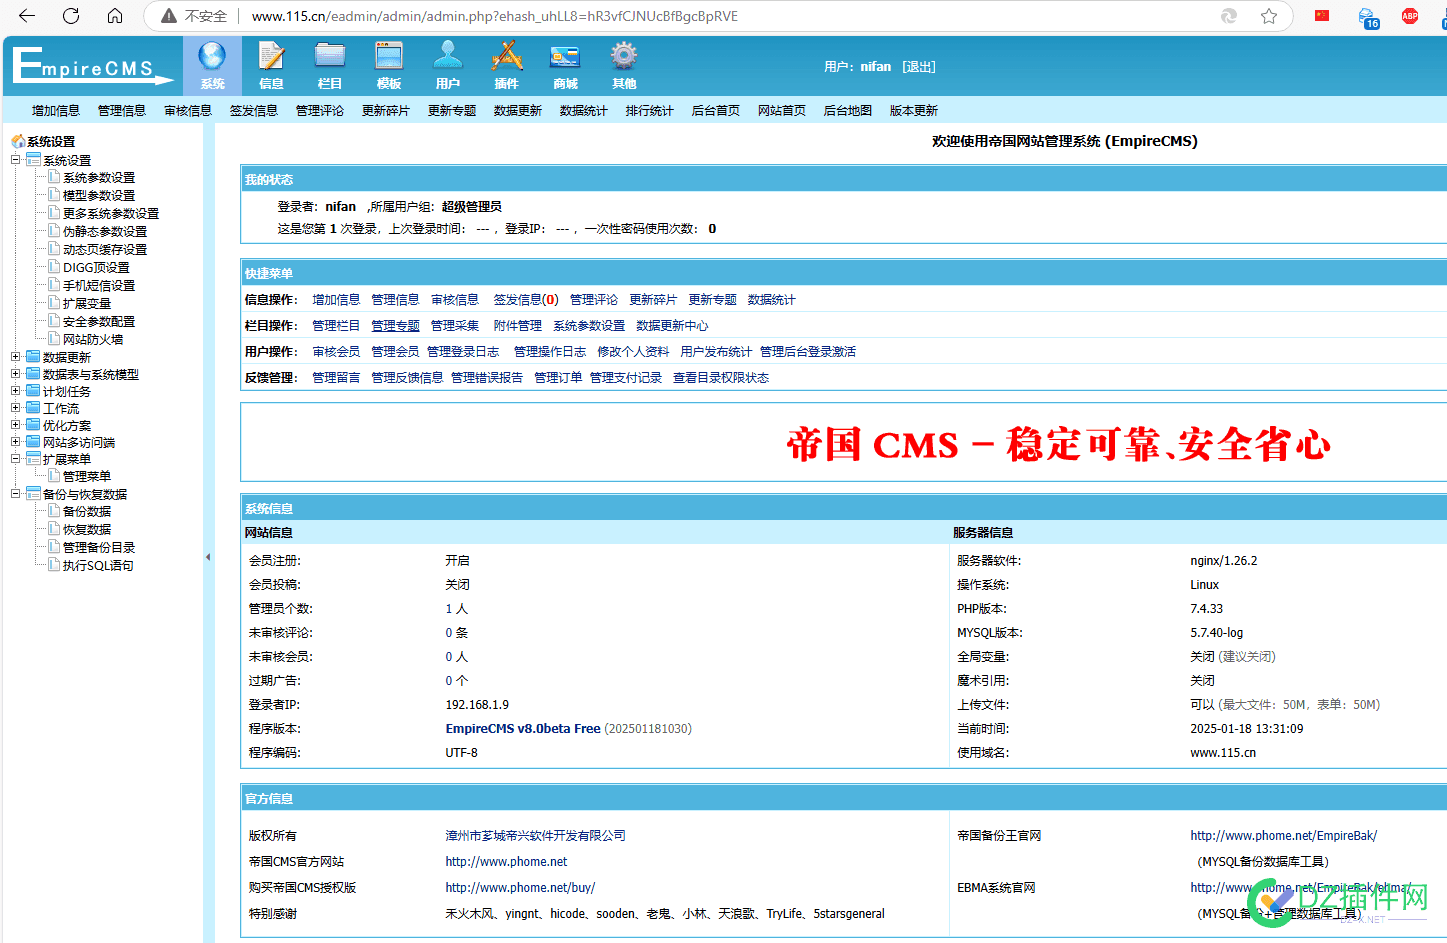This screenshot has height=943, width=1447.
Task: Collapse the 备份与恢复数据 tree node
Action: (16, 494)
